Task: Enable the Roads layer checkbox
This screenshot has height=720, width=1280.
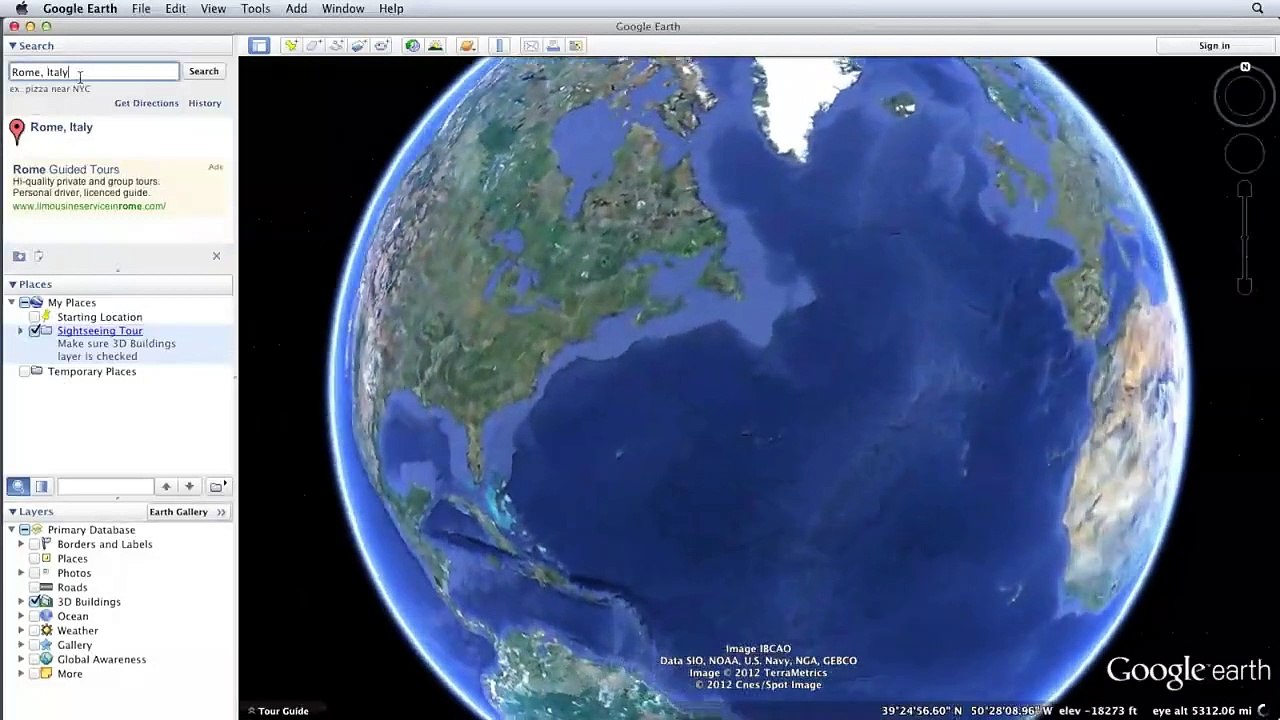Action: (x=35, y=588)
